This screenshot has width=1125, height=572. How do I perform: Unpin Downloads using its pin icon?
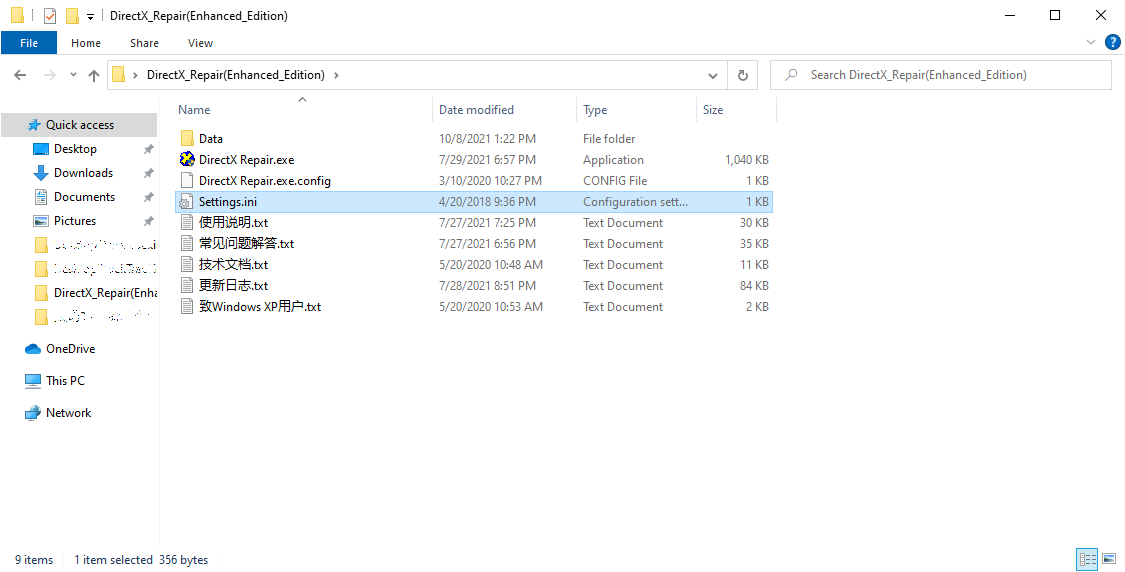pyautogui.click(x=149, y=173)
